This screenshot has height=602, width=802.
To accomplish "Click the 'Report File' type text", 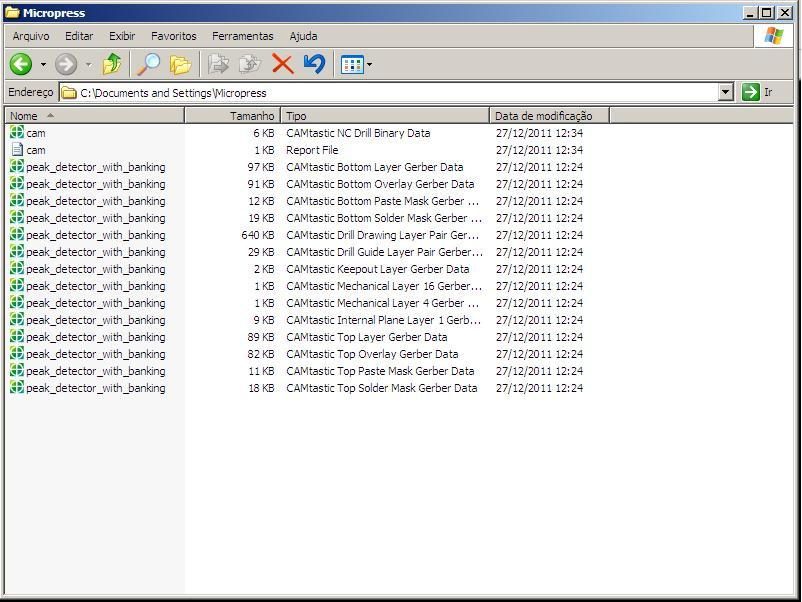I will (312, 150).
